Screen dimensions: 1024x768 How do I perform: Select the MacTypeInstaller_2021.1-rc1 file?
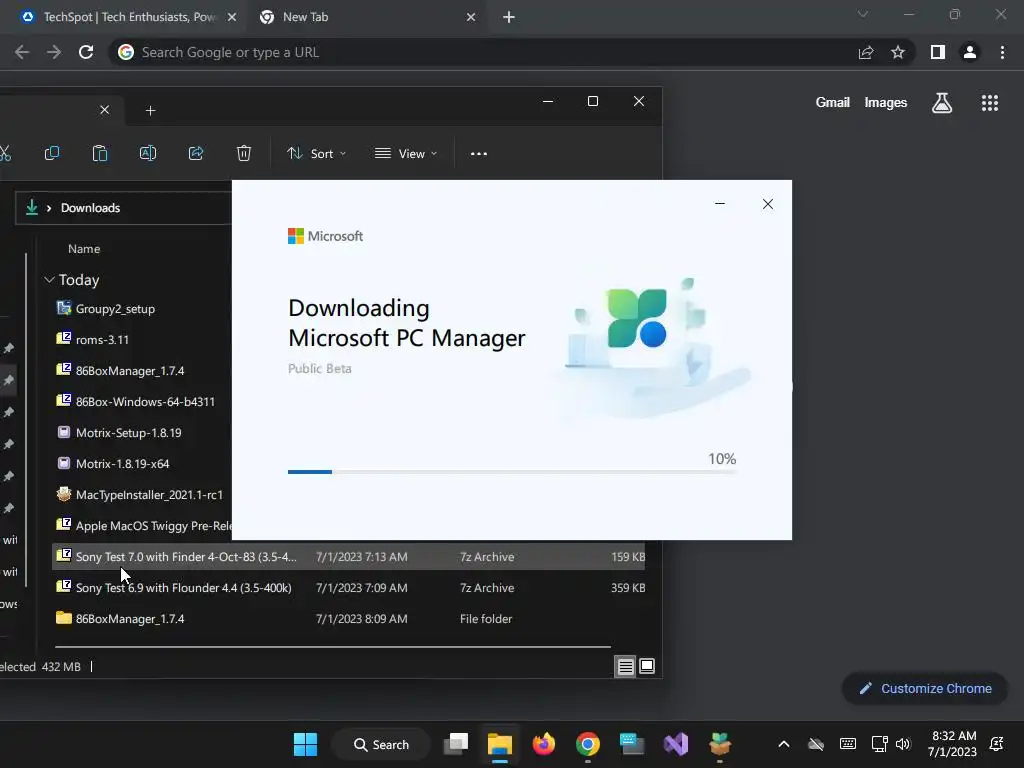[149, 494]
